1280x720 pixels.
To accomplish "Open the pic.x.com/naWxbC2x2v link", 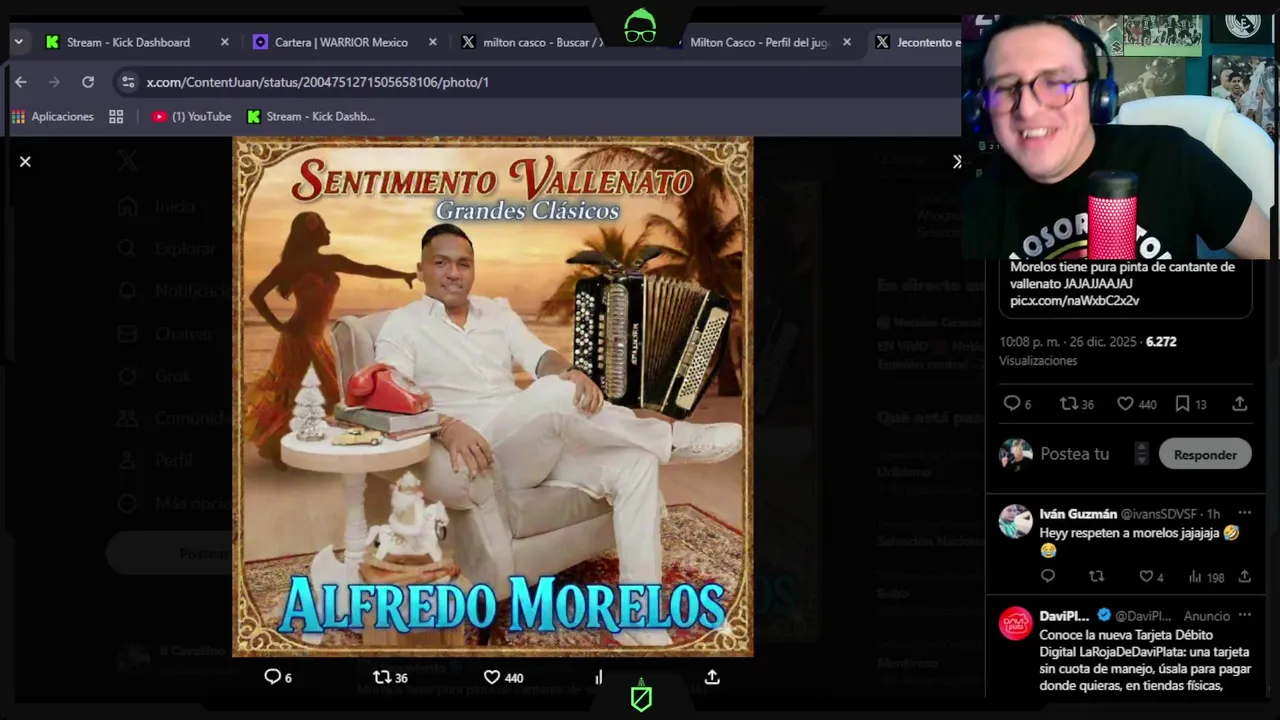I will [x=1074, y=300].
